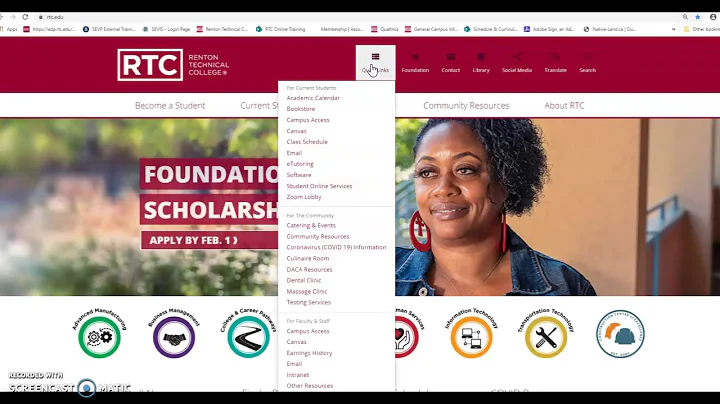
Task: Click the Contact envelope icon
Action: pyautogui.click(x=450, y=57)
